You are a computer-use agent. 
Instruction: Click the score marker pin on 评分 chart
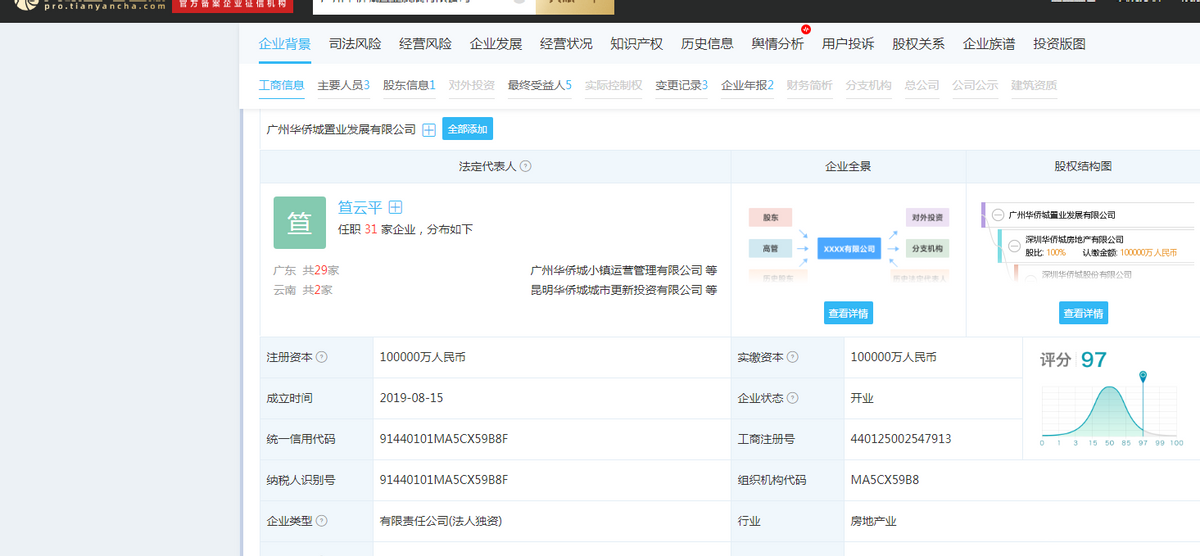coord(1143,377)
